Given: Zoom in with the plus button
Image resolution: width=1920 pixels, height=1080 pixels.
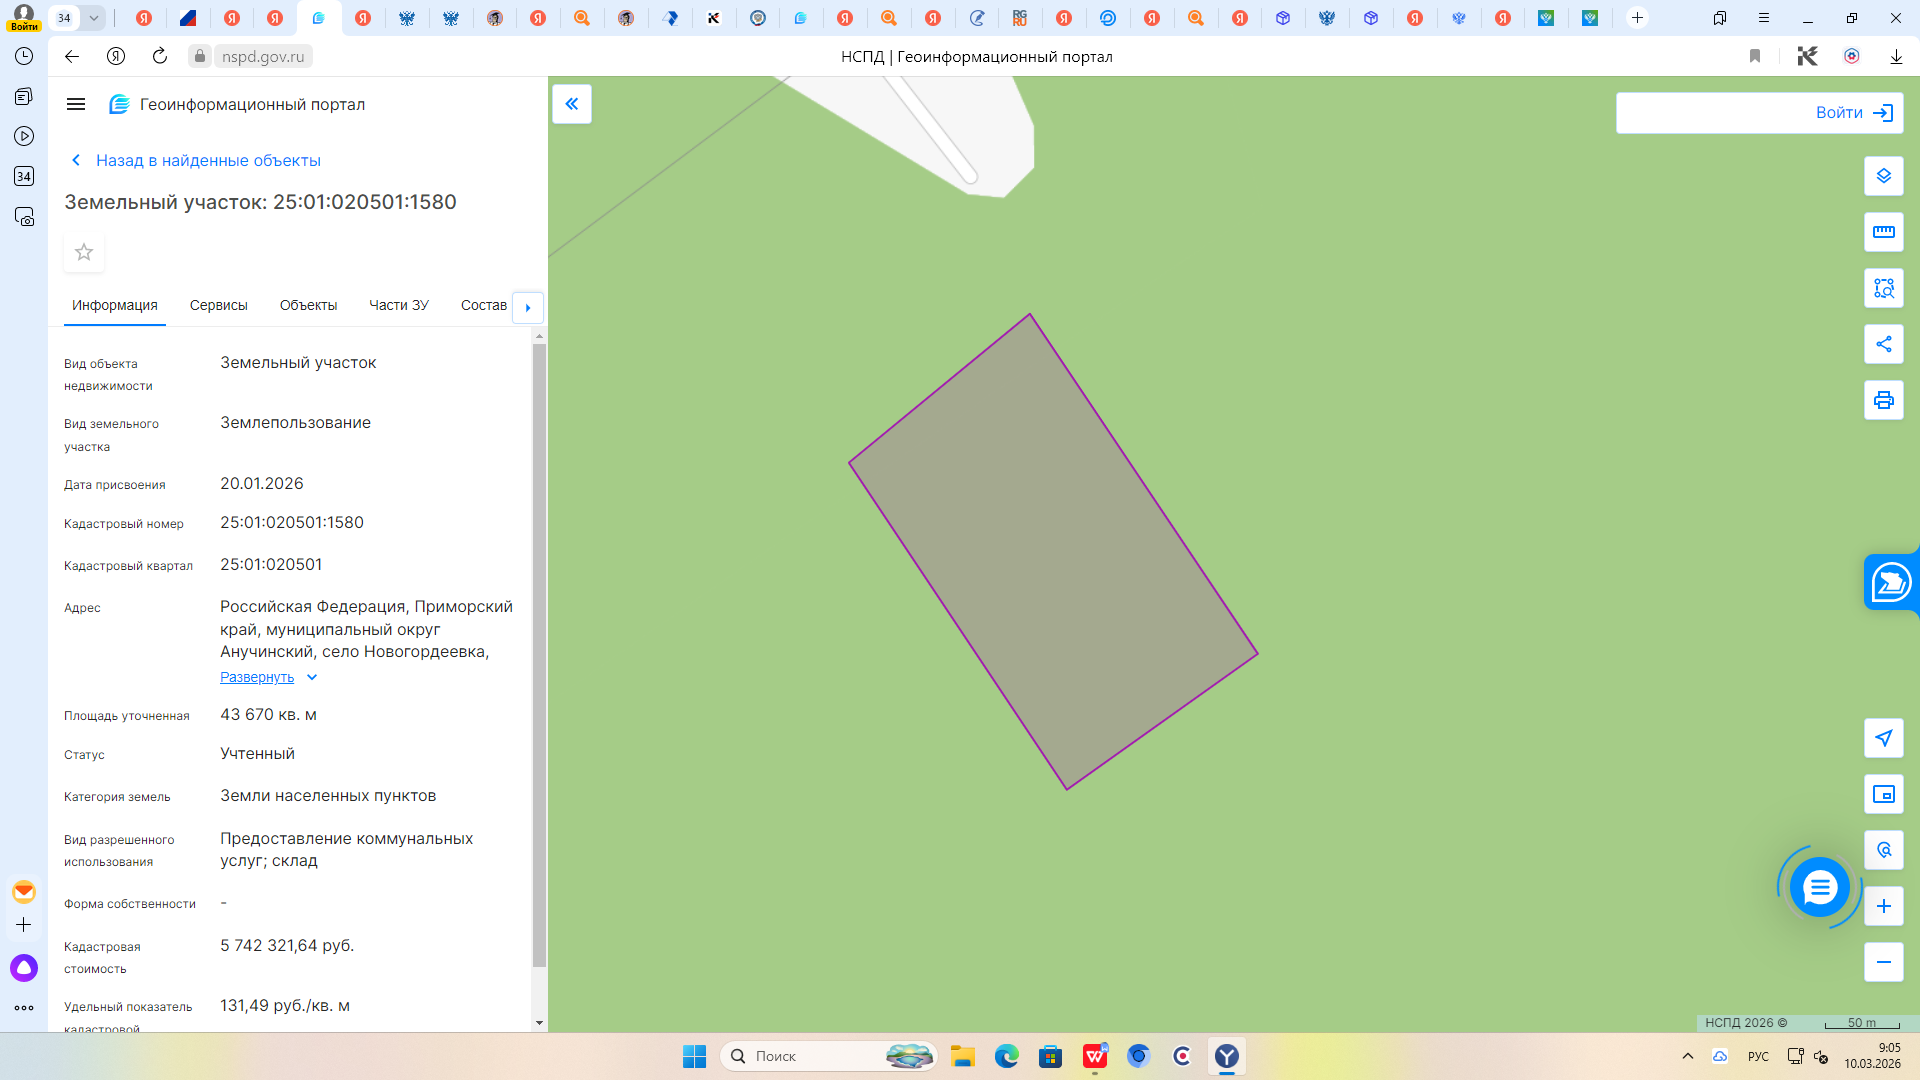Looking at the screenshot, I should click(x=1883, y=906).
